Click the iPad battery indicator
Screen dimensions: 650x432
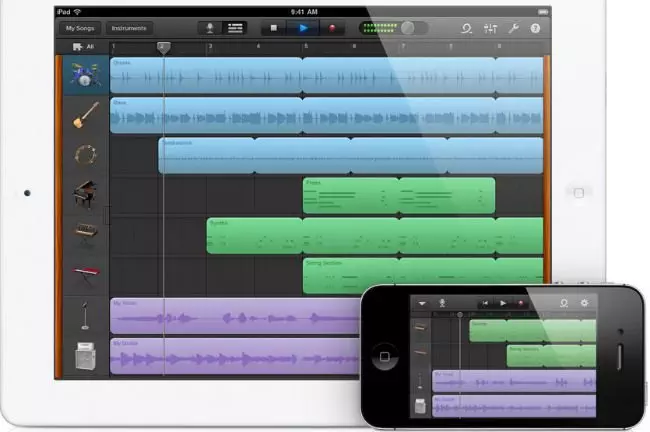[x=542, y=12]
